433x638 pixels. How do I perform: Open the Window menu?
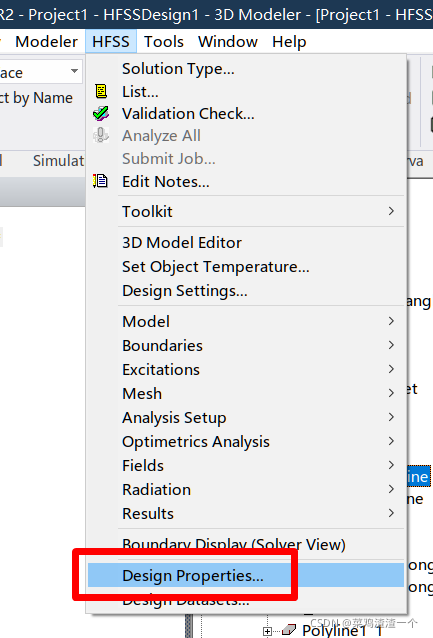pyautogui.click(x=228, y=42)
